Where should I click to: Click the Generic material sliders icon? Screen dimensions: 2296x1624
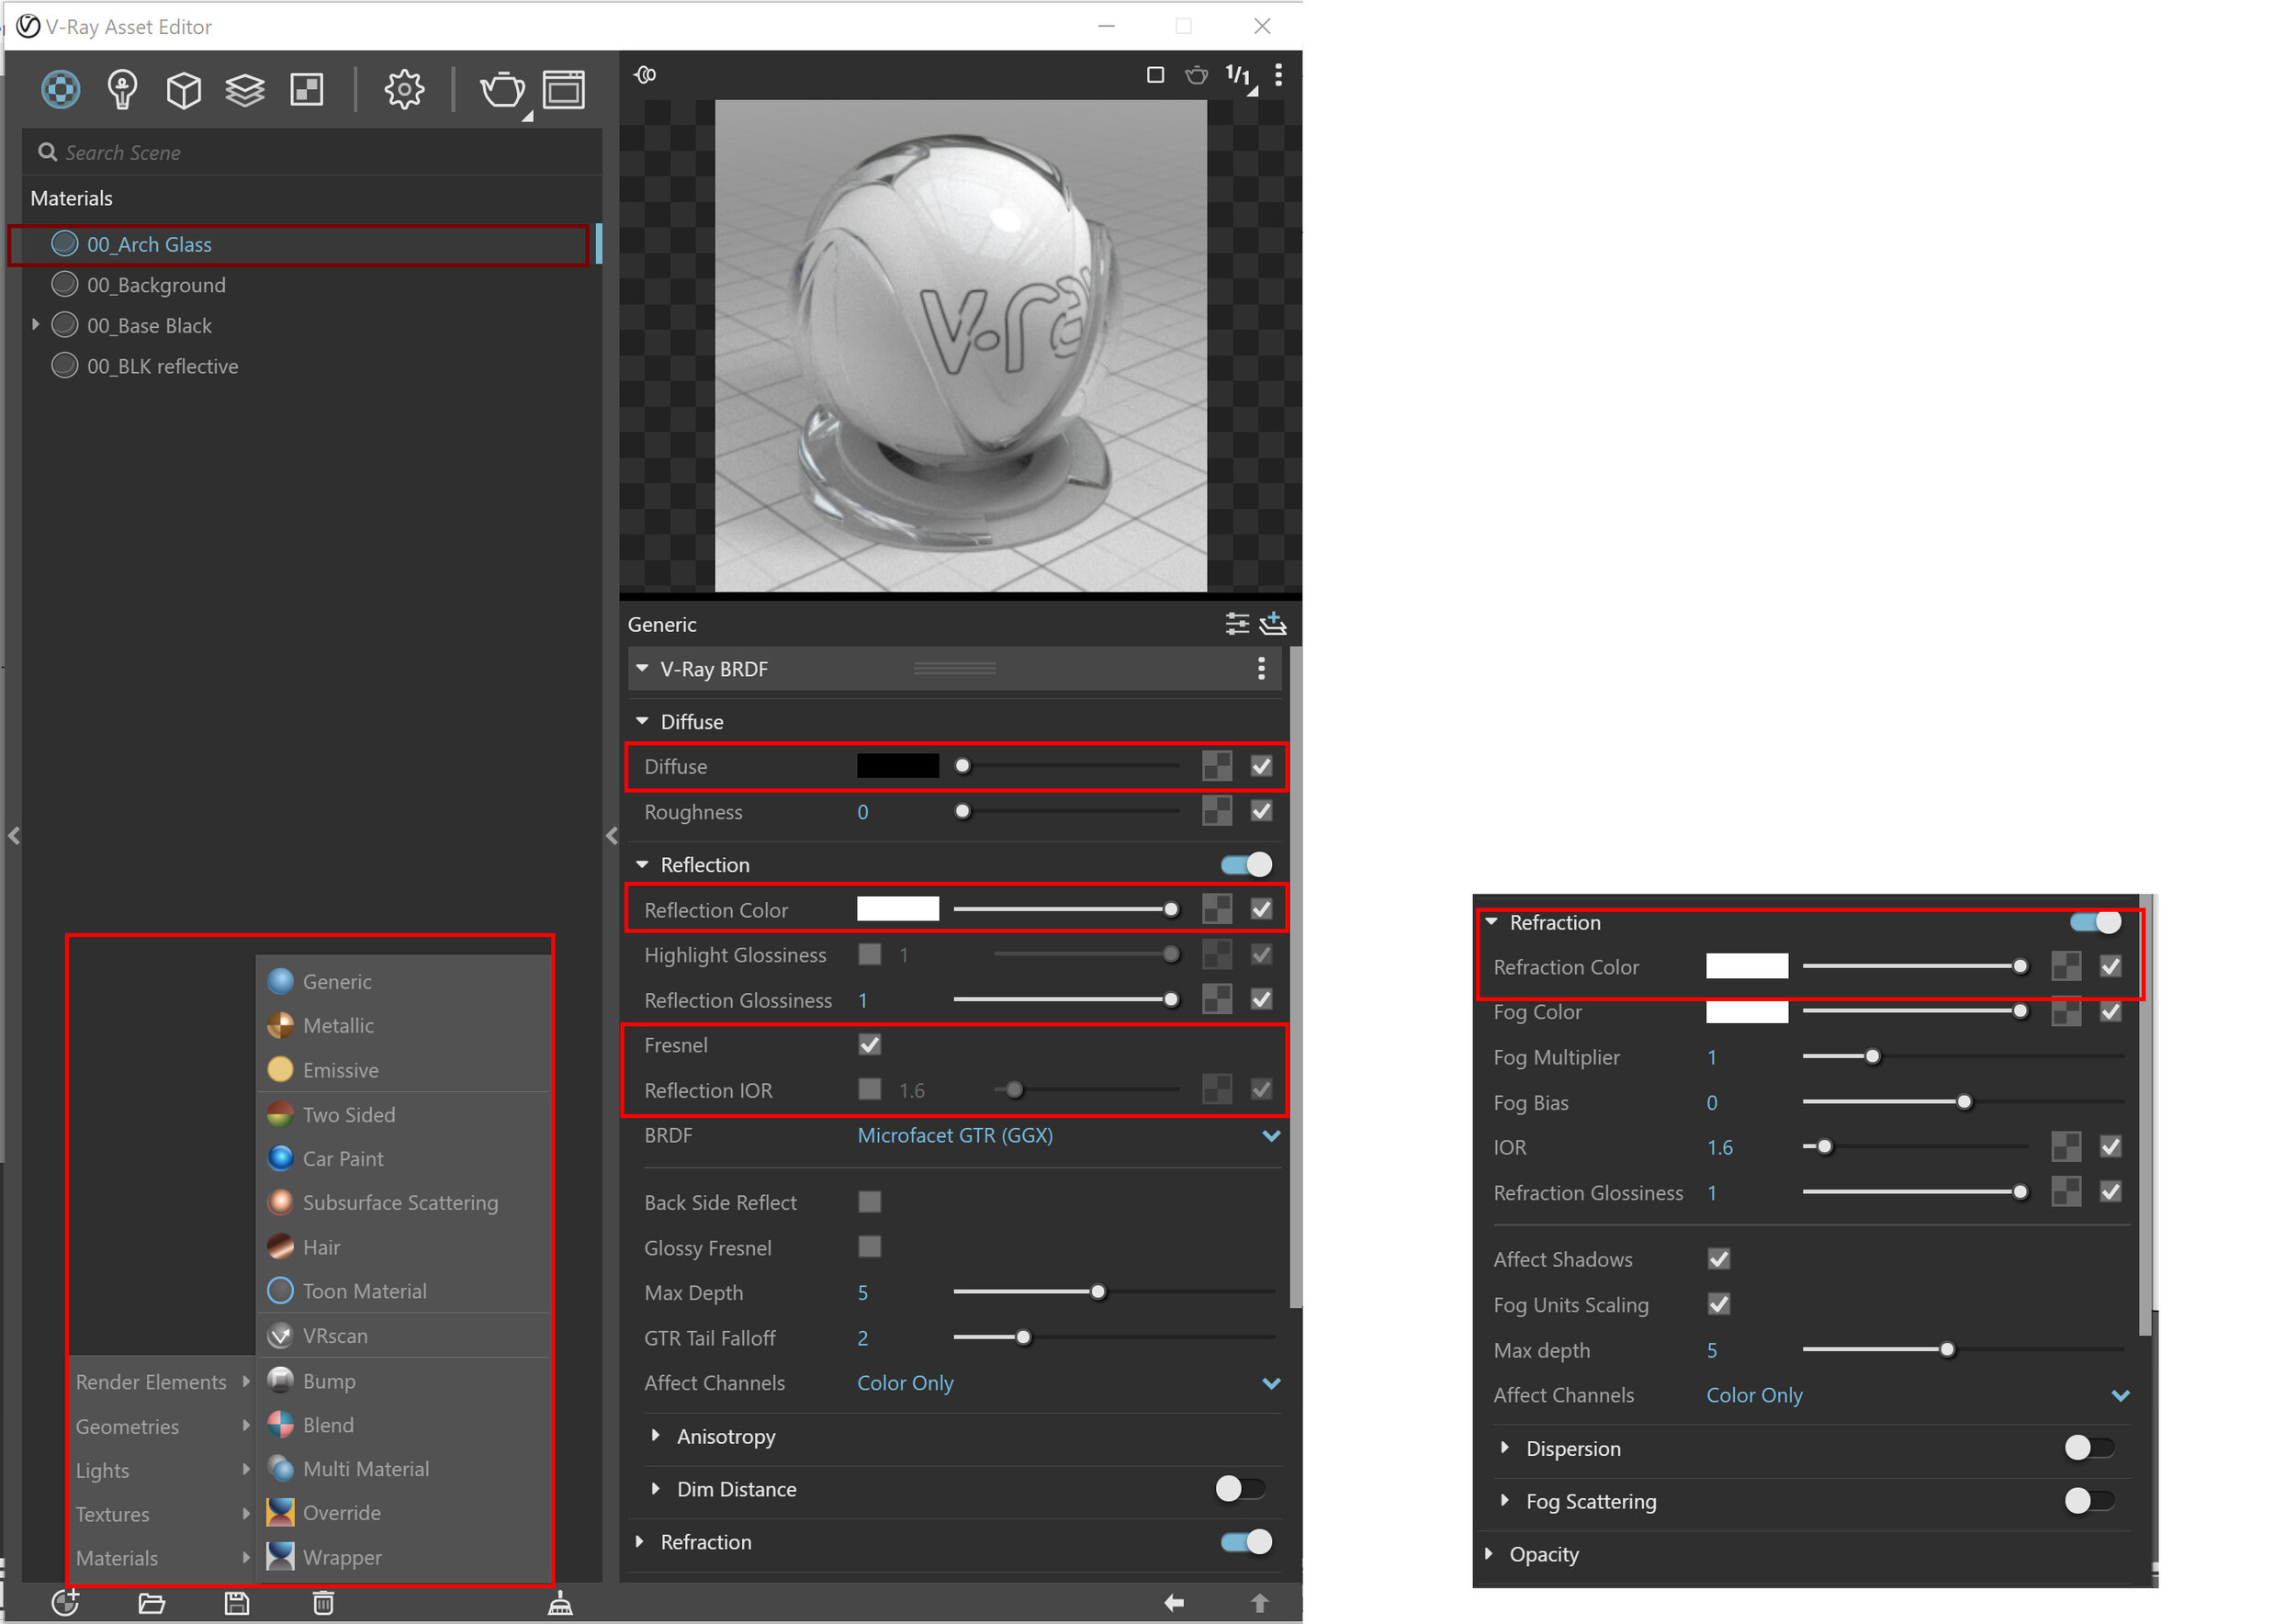(1237, 624)
